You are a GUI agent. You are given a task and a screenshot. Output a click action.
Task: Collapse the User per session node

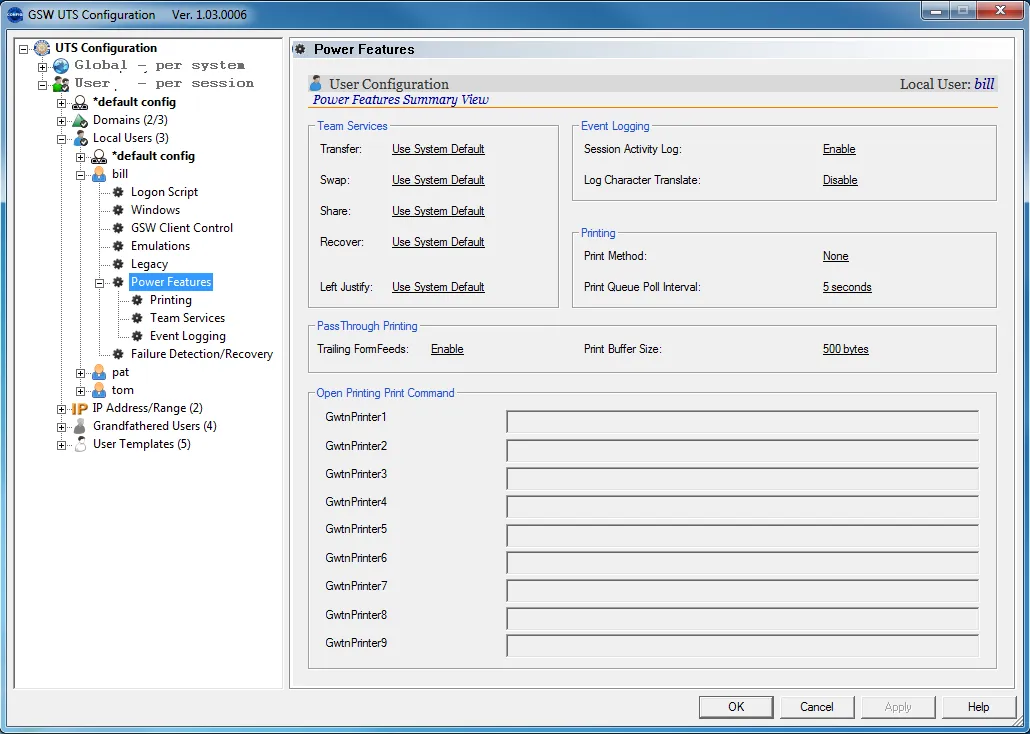tap(43, 85)
